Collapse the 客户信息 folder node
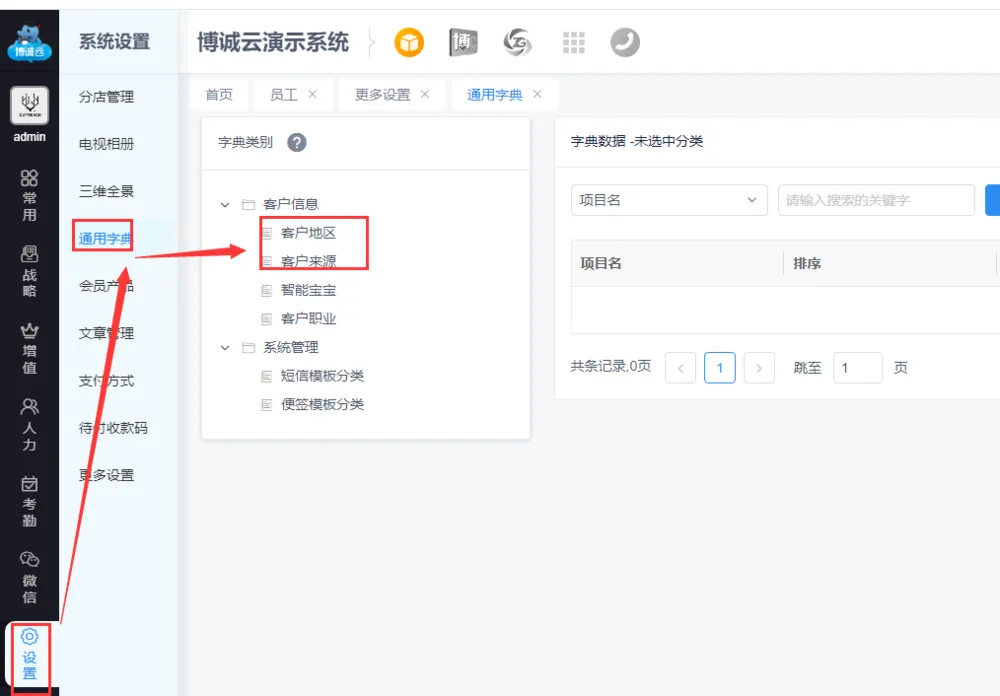This screenshot has width=1000, height=696. pyautogui.click(x=225, y=205)
